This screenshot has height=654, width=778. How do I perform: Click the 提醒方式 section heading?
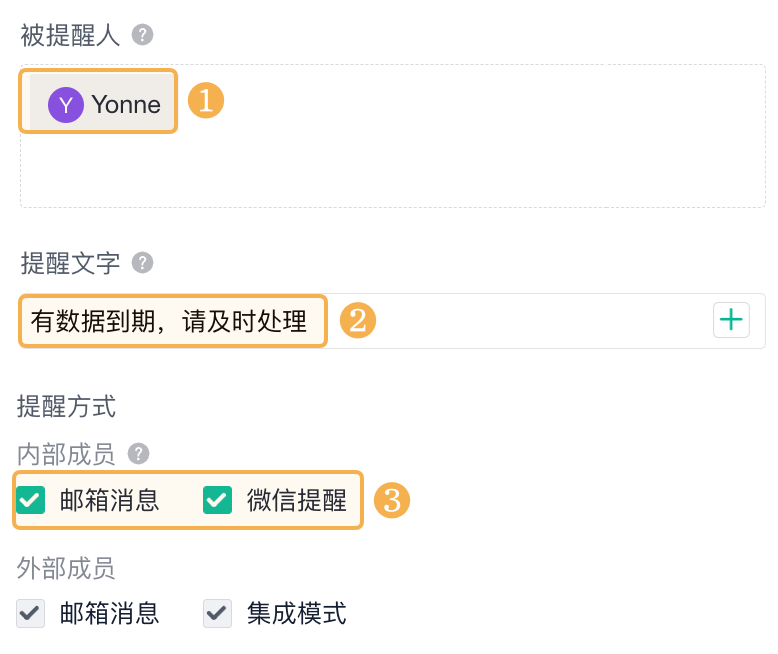pos(66,406)
